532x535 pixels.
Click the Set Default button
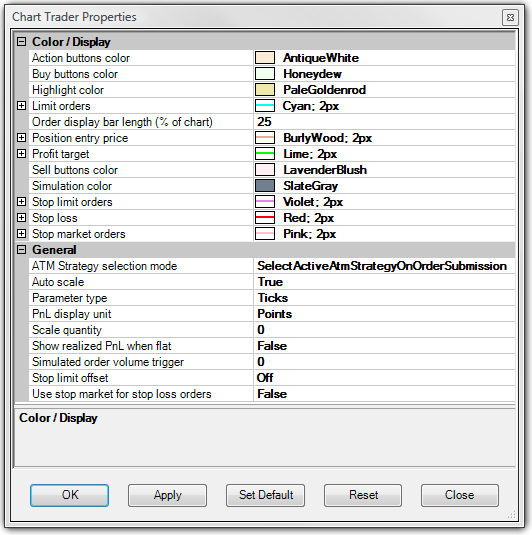[x=265, y=495]
